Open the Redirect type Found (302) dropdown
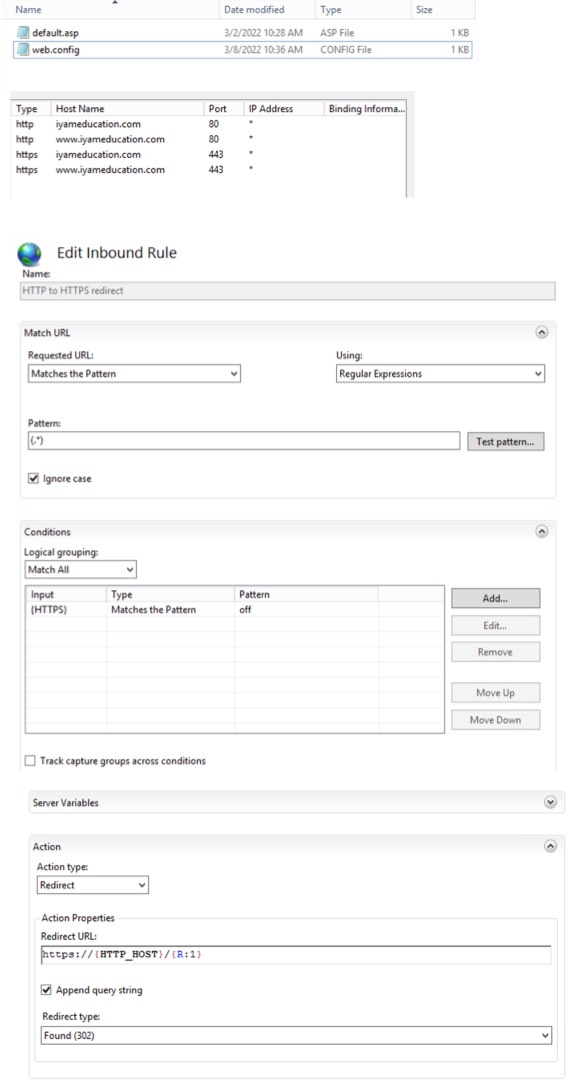Viewport: 586px width, 1088px height. click(297, 1035)
